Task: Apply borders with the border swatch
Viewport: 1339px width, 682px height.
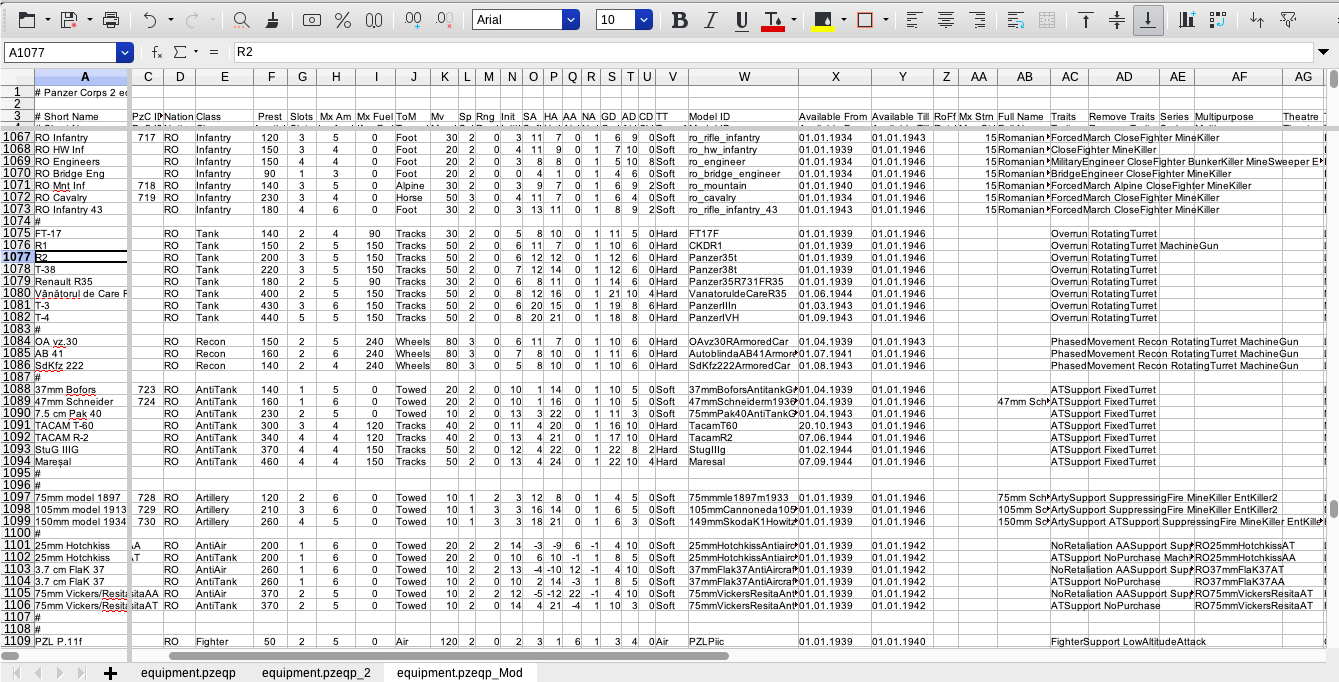Action: click(x=866, y=20)
